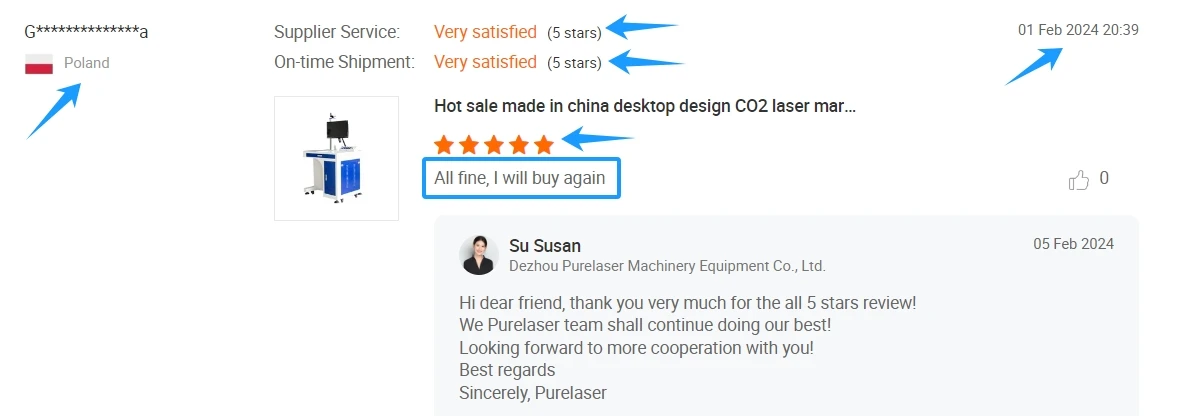Click the Supplier Service 'Very satisfied' rating
1184x416 pixels.
click(x=485, y=32)
